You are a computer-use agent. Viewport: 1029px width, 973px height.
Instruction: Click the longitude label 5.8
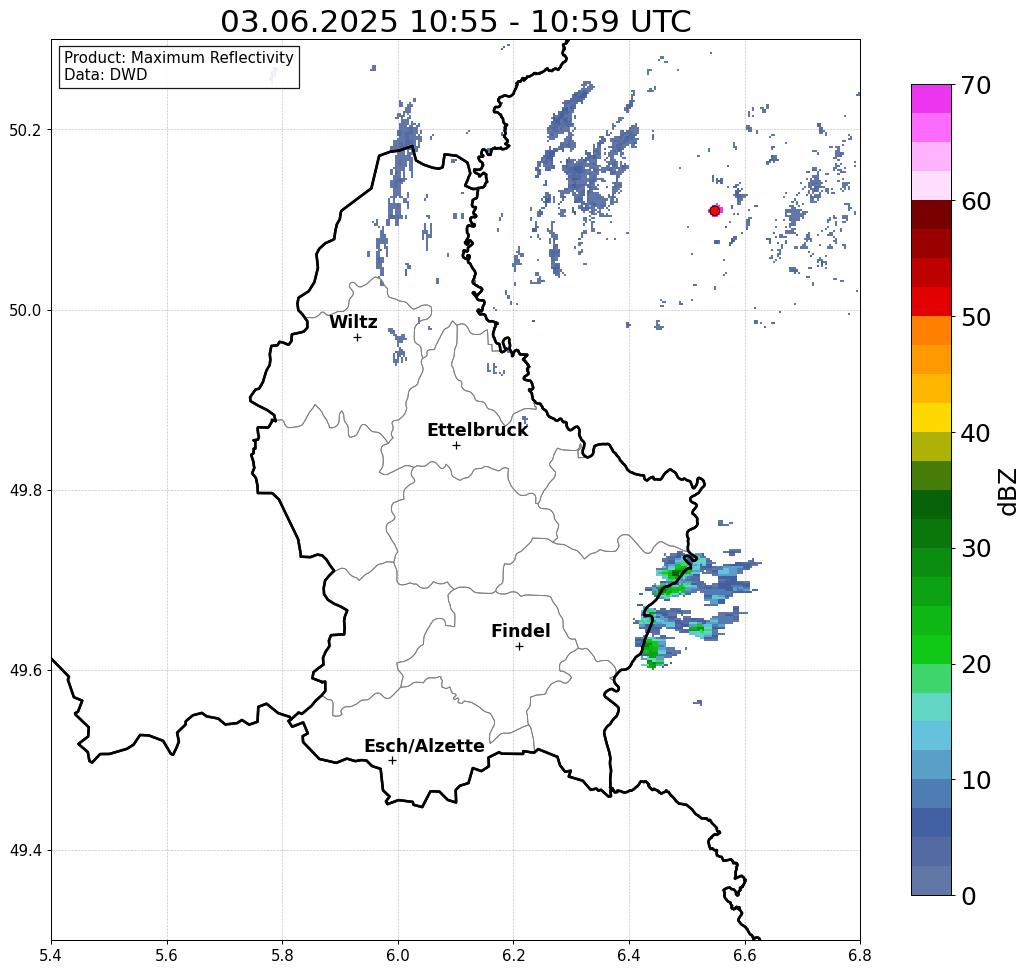click(x=282, y=955)
